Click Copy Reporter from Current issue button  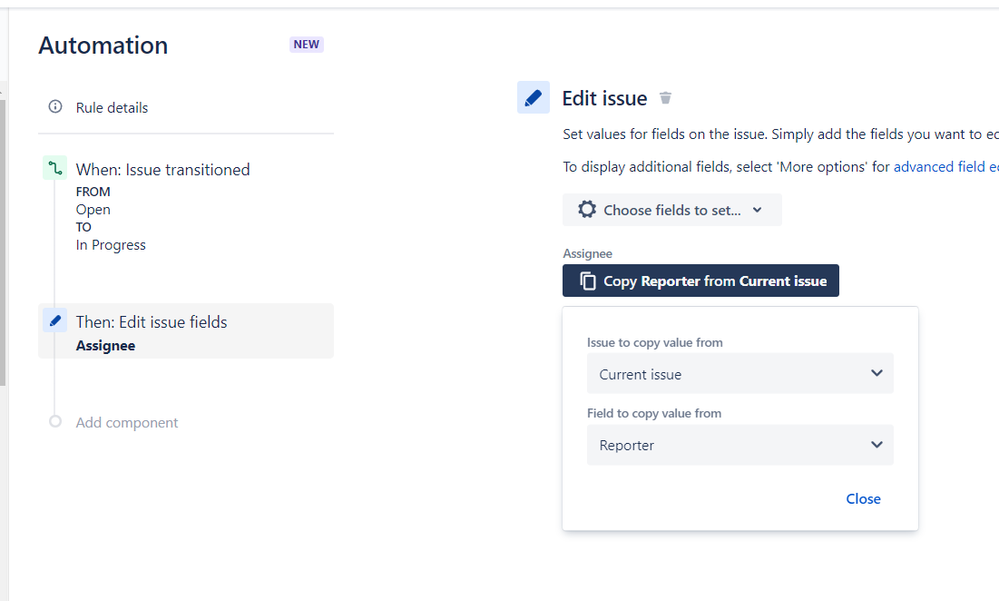pyautogui.click(x=700, y=280)
